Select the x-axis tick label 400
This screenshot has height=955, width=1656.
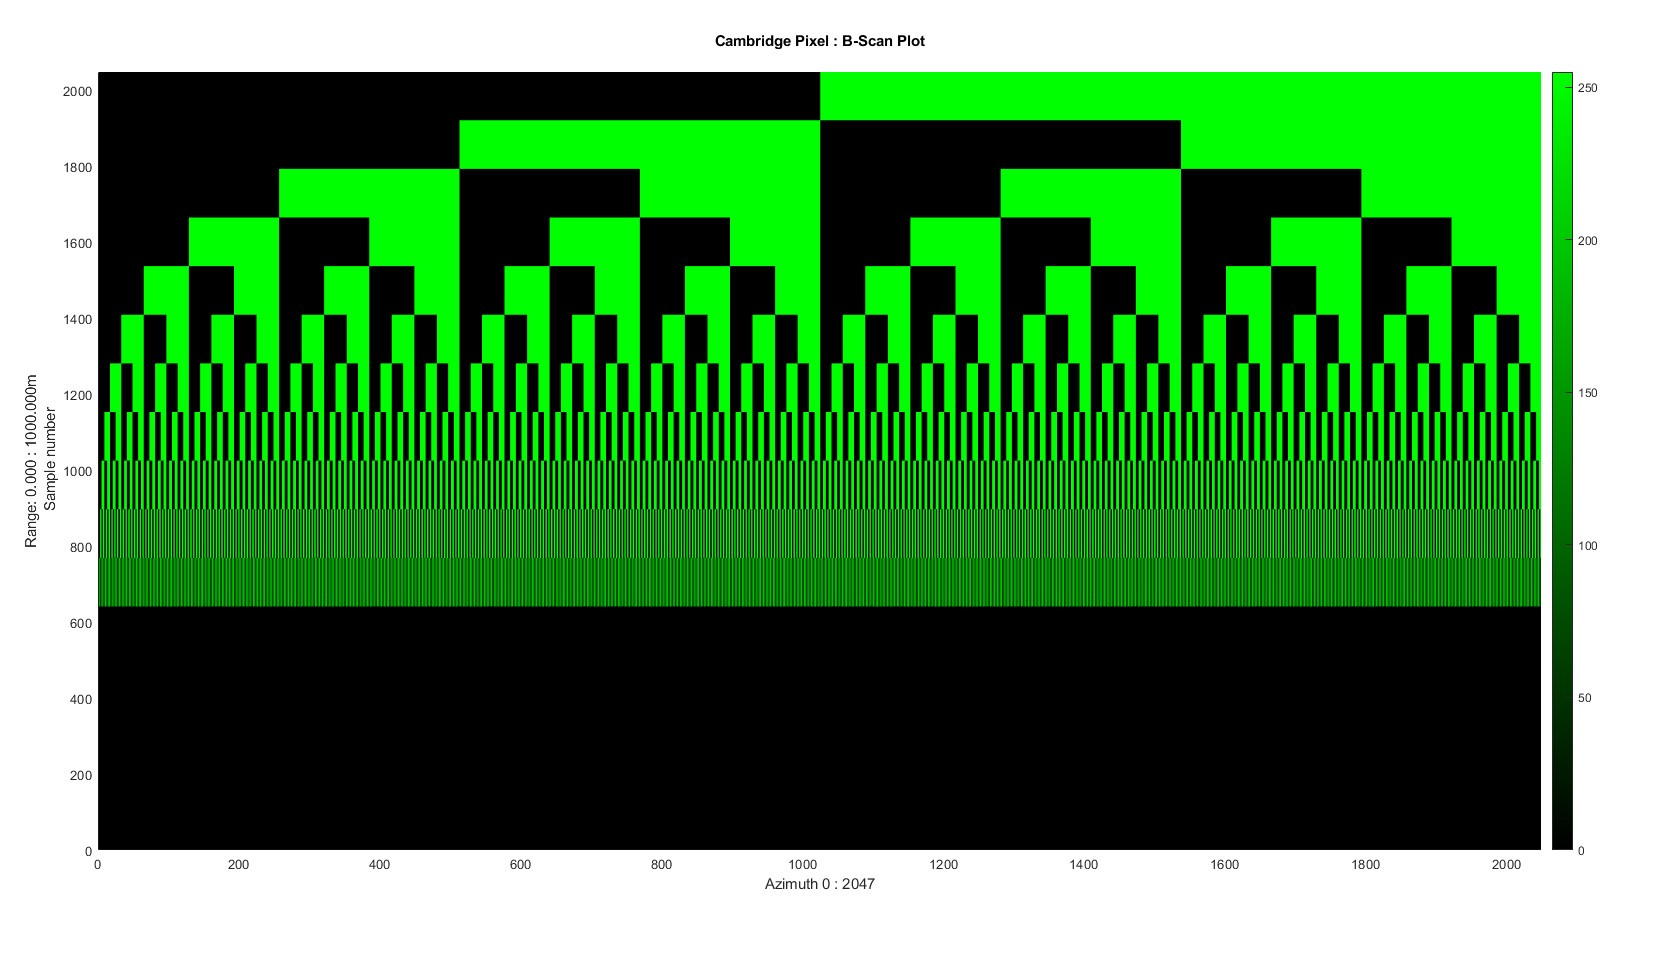(379, 865)
